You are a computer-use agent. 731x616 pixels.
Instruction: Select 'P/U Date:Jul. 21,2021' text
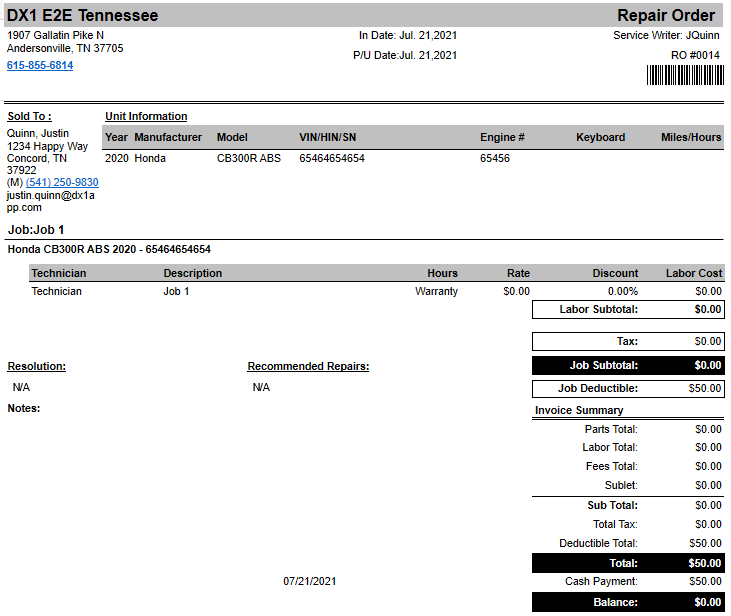pos(405,55)
